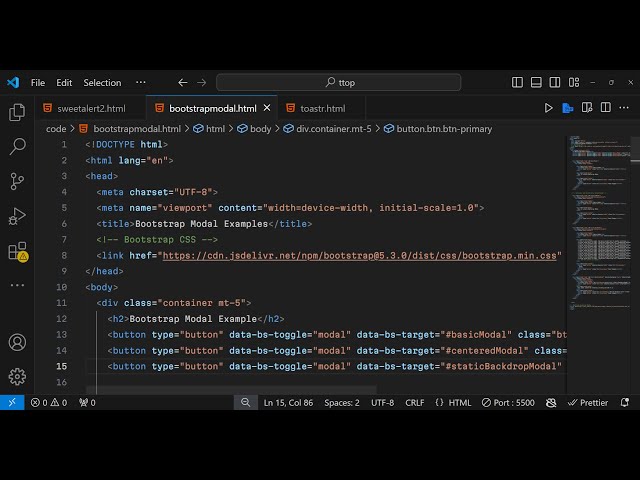Open the Extensions view

(x=17, y=251)
